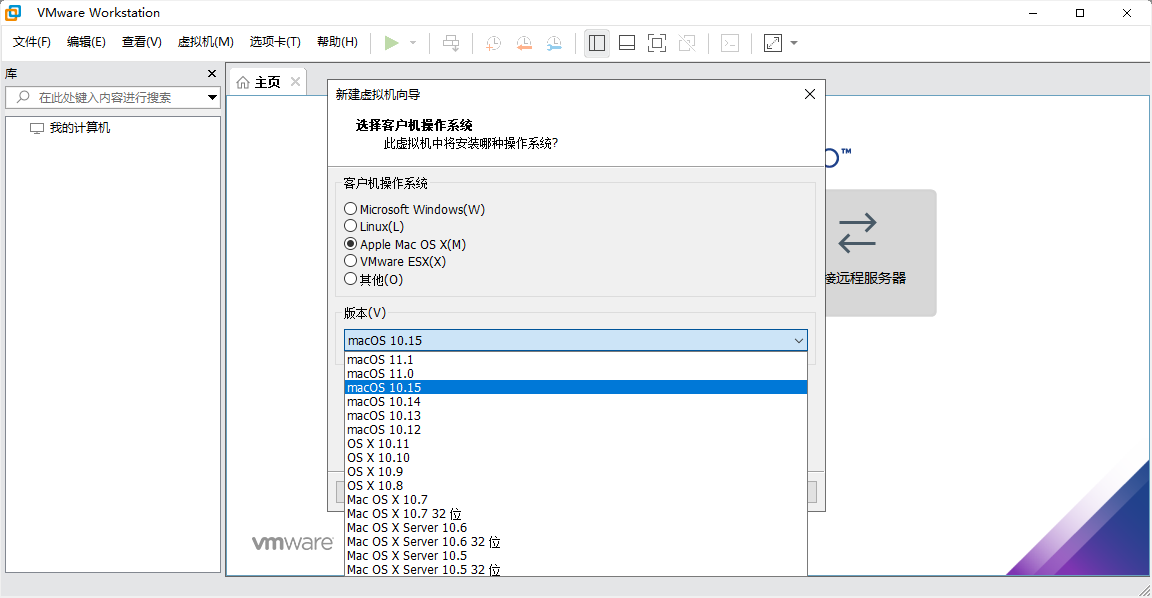Choose Mac OS X 10.7 list entry

pyautogui.click(x=576, y=499)
